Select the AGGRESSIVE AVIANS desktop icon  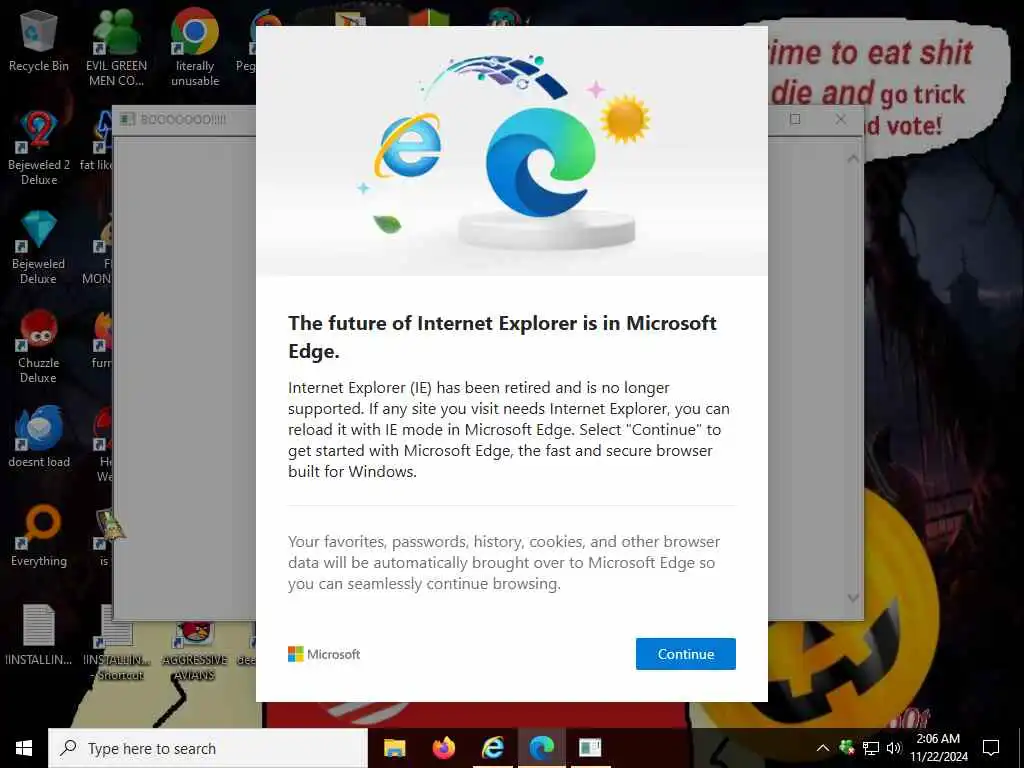pos(195,652)
